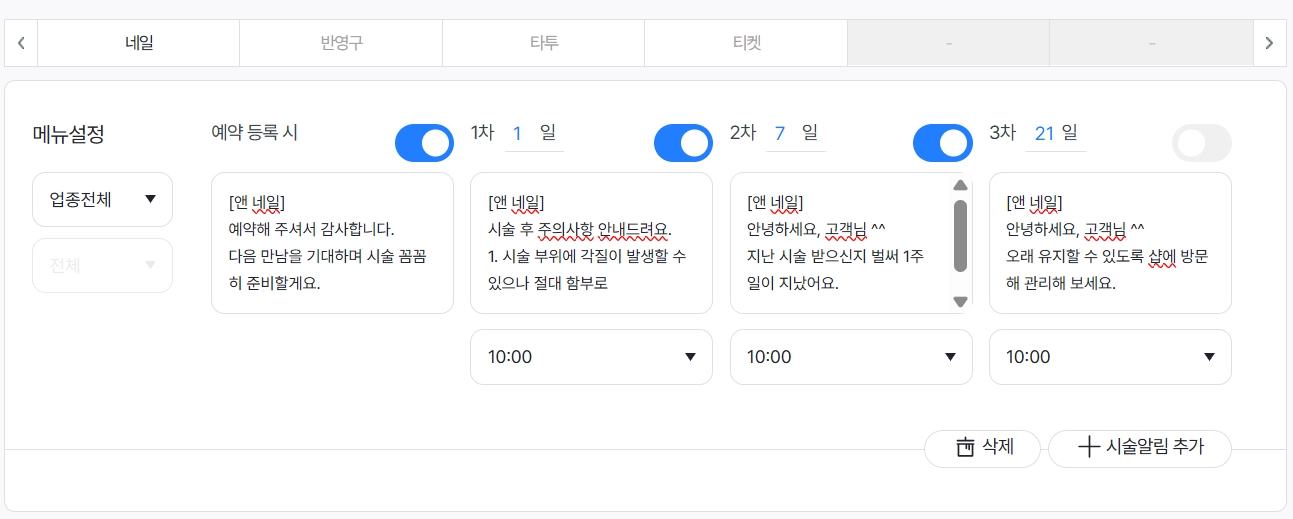Disable the 1차 notification toggle

(683, 143)
